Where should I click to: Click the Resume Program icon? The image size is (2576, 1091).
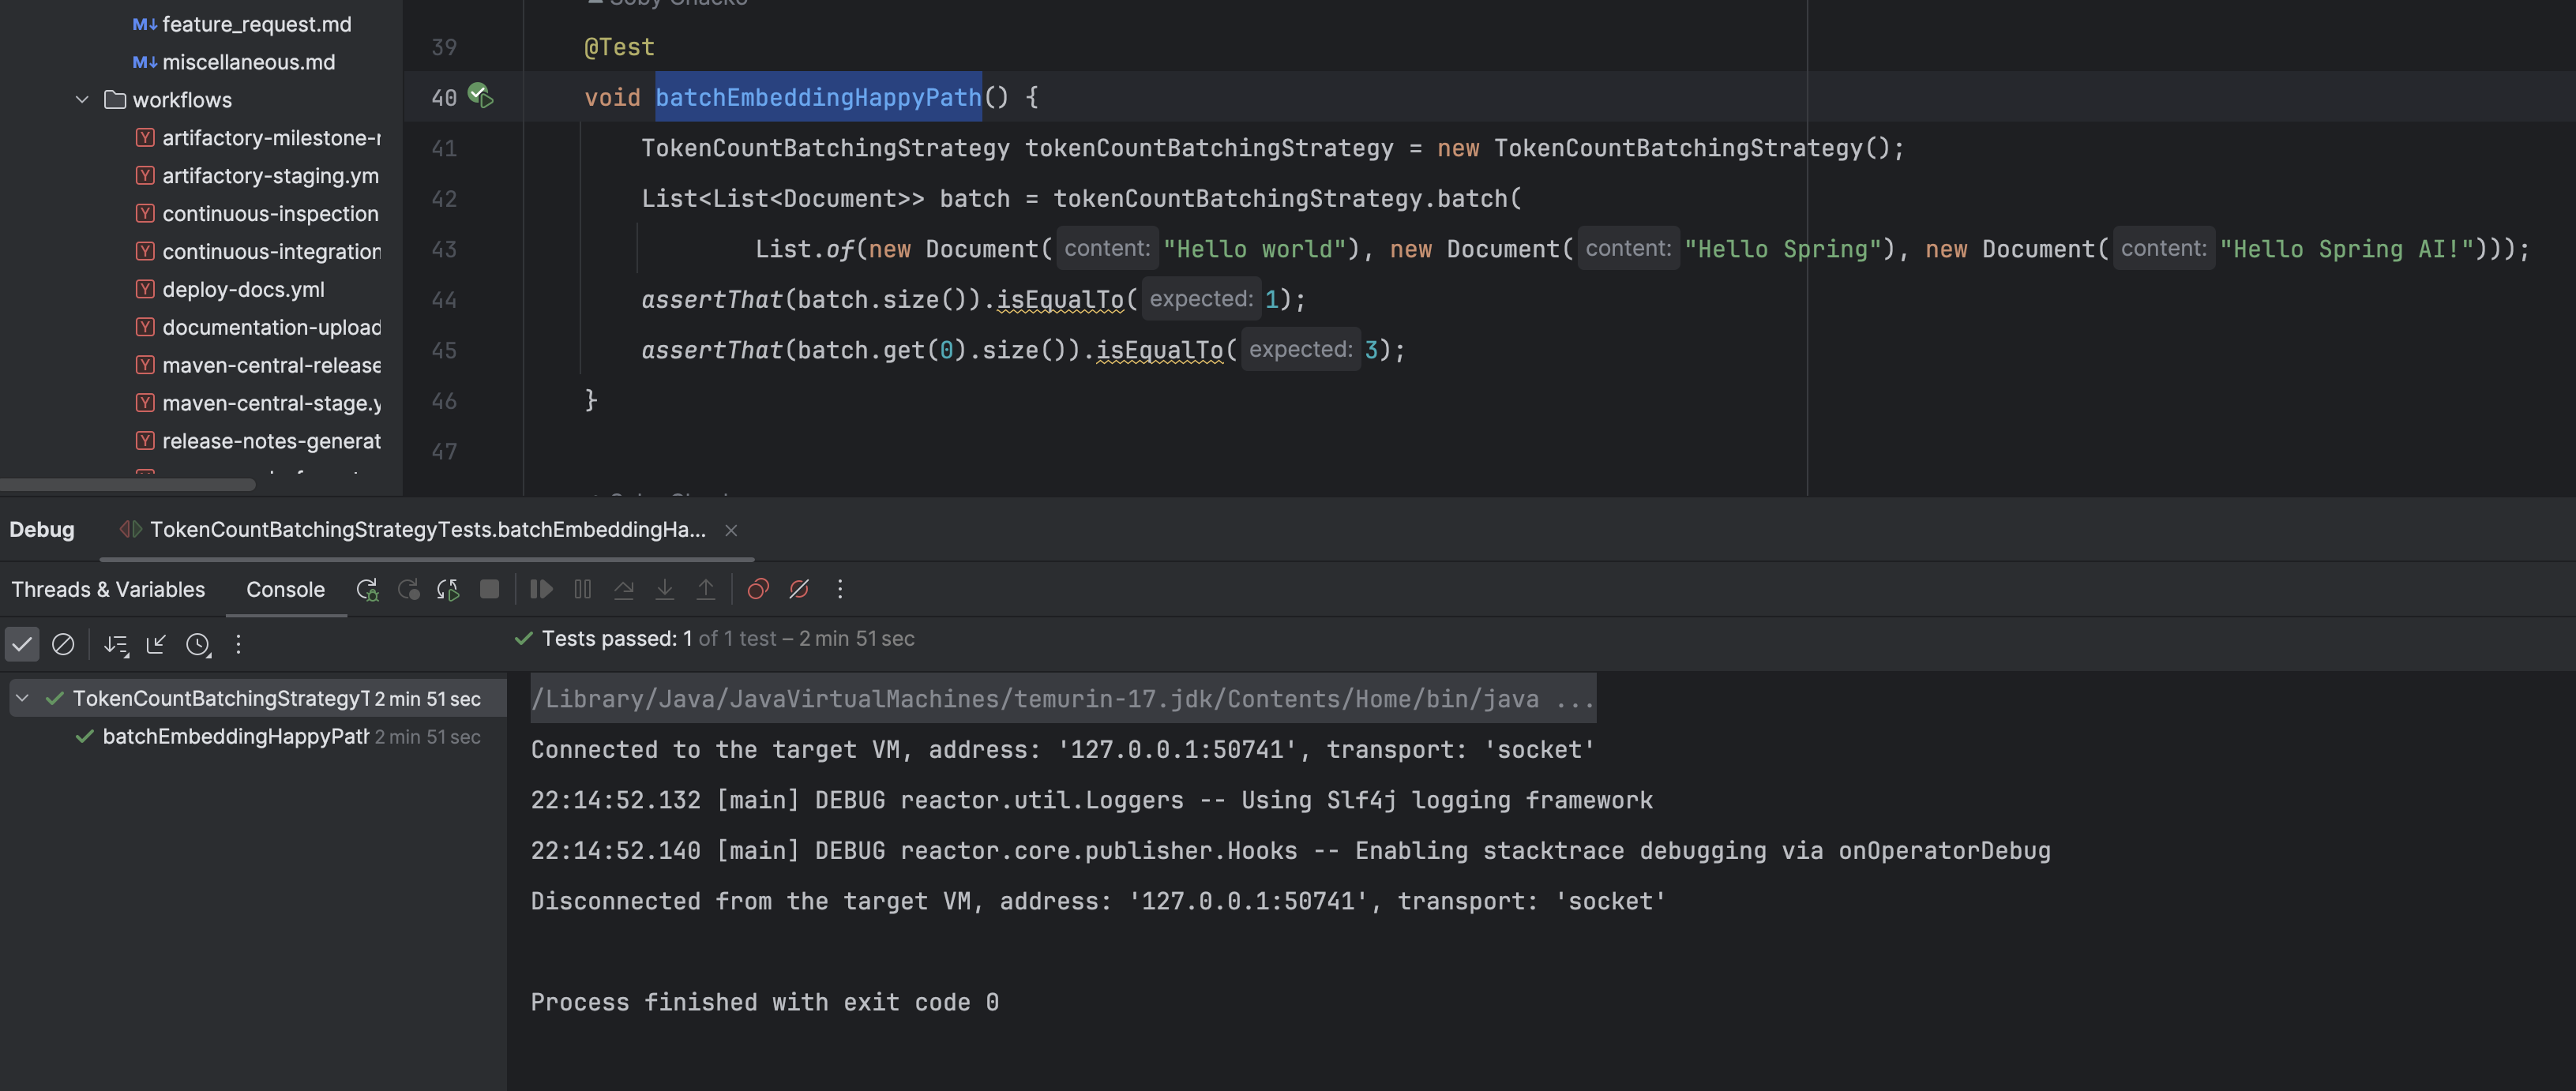(541, 590)
